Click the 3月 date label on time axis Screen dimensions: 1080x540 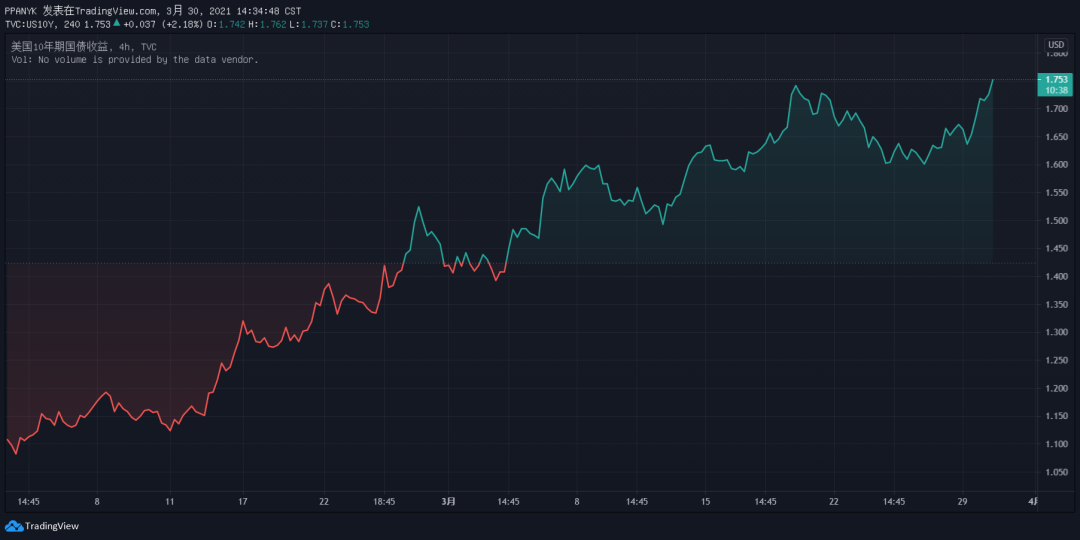tap(449, 501)
